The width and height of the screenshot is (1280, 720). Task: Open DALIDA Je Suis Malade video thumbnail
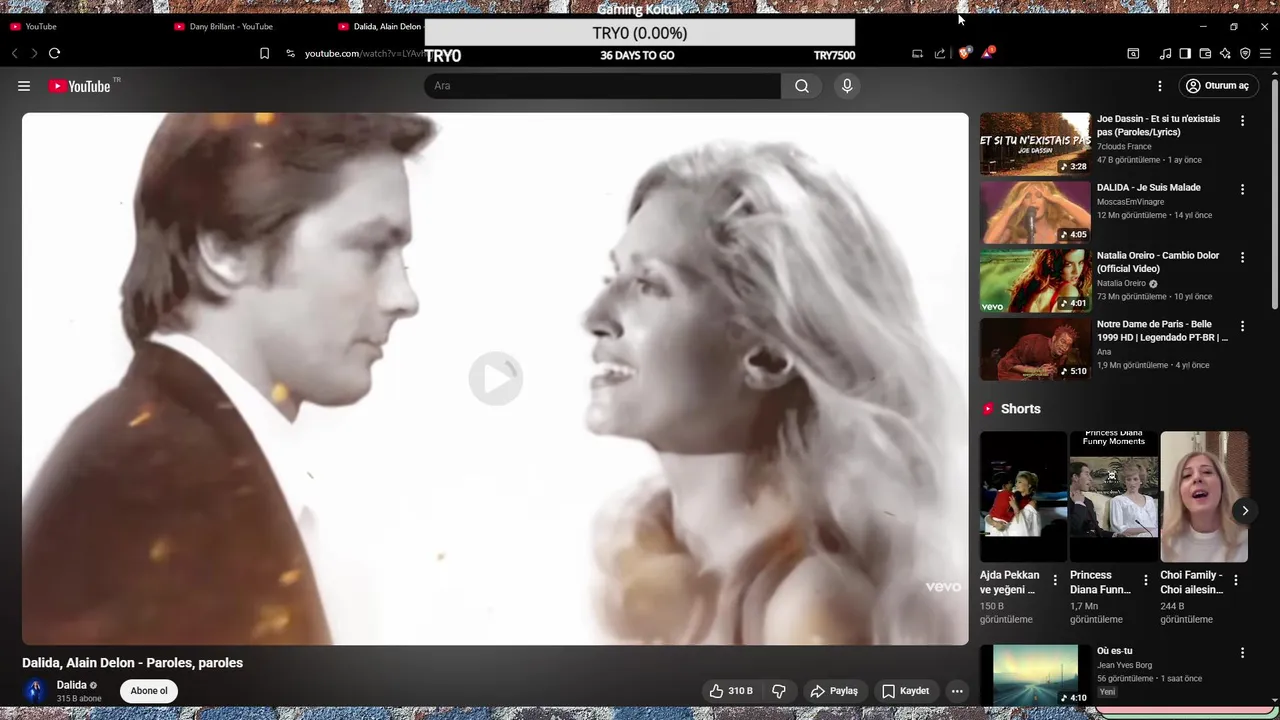[x=1035, y=212]
